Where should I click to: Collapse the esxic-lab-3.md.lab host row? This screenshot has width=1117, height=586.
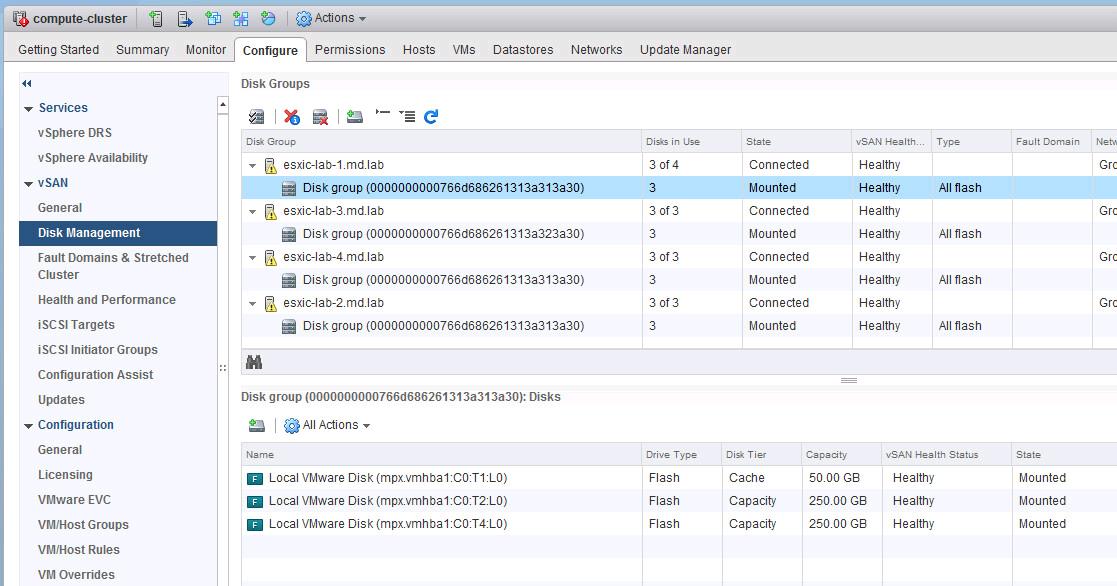[x=252, y=211]
